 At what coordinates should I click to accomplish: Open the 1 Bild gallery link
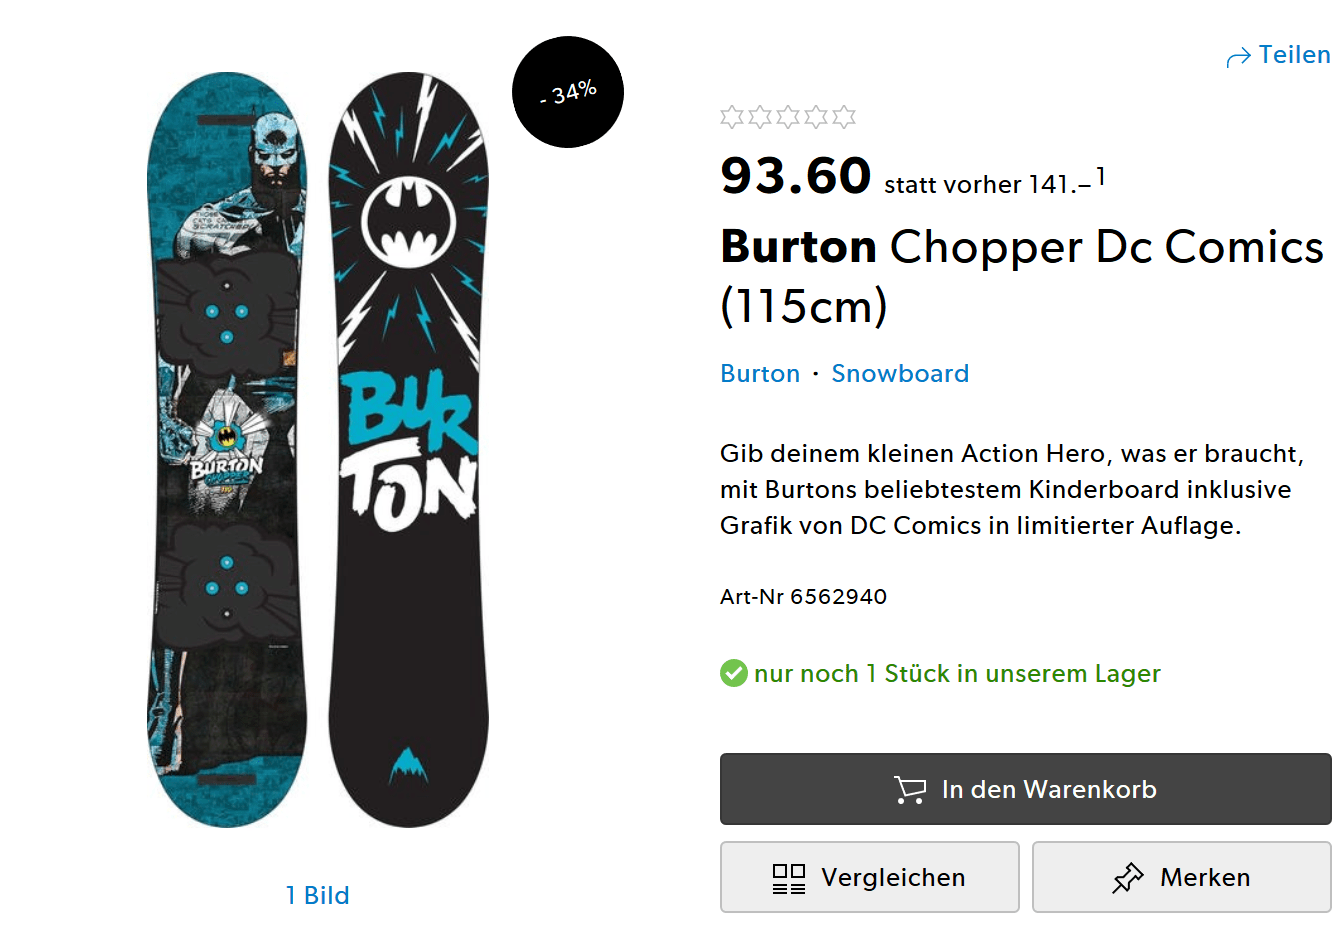tap(317, 895)
